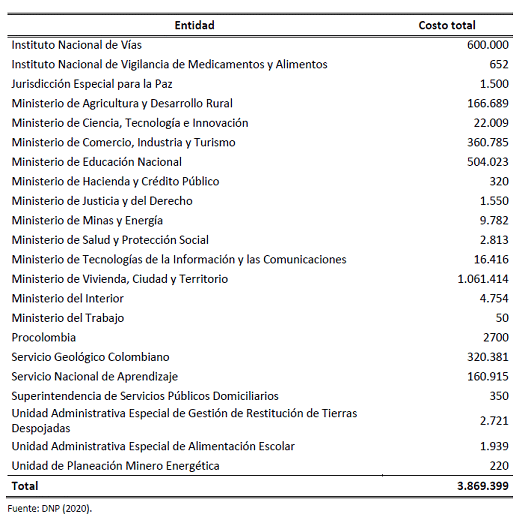The width and height of the screenshot is (525, 517).
Task: Click Ministerio de Agricultura y Desarrollo Rural
Action: point(122,103)
